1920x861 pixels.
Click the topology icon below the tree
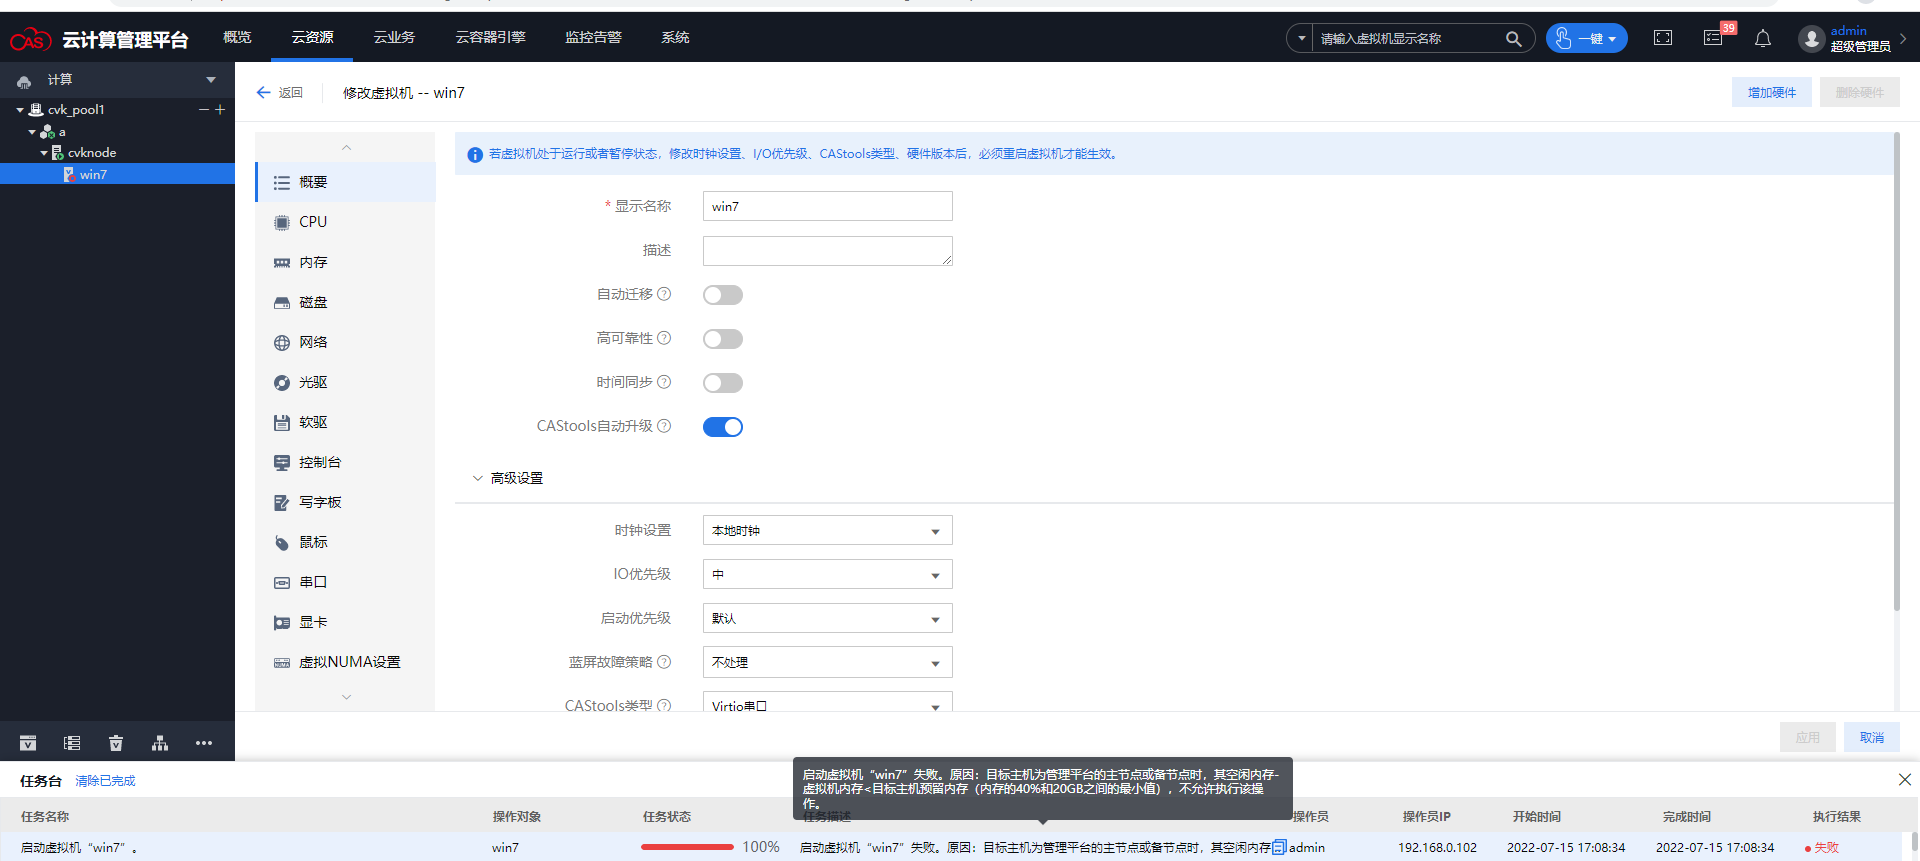pos(160,743)
